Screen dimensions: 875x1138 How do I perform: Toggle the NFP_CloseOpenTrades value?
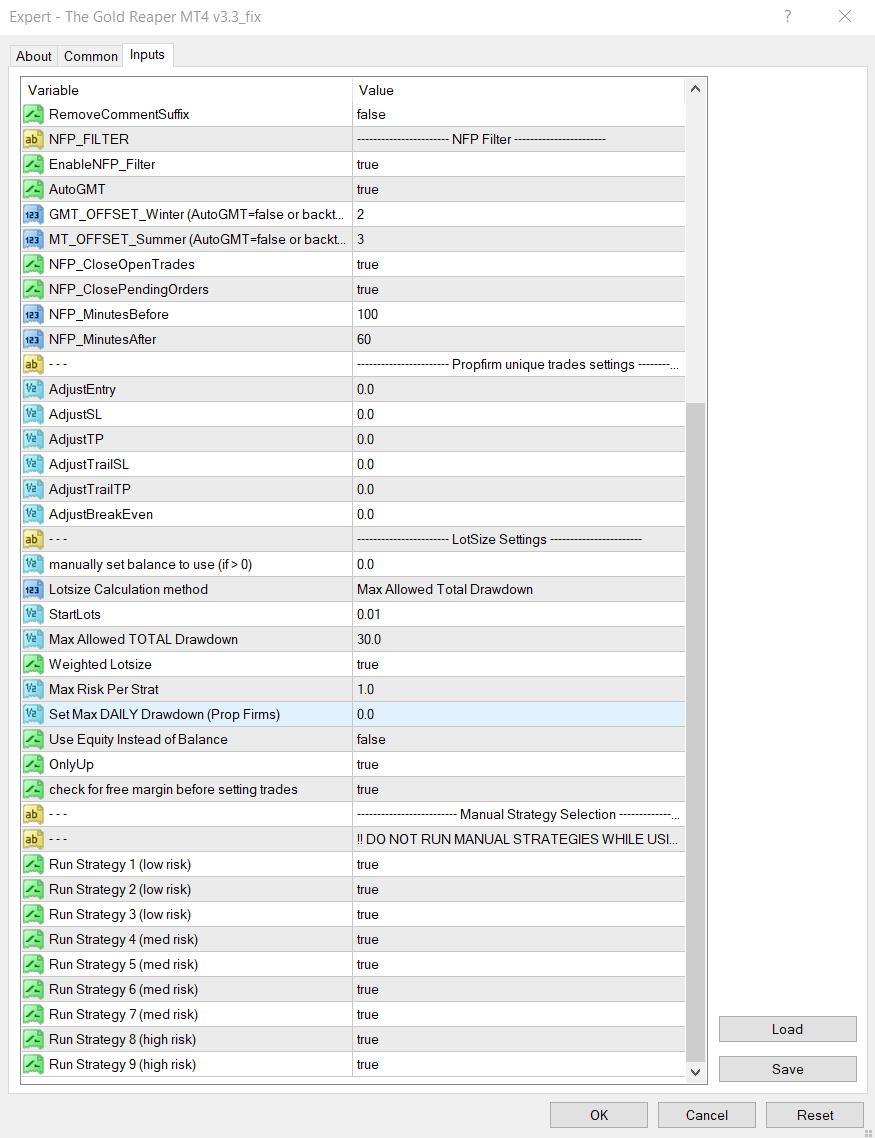tap(519, 265)
